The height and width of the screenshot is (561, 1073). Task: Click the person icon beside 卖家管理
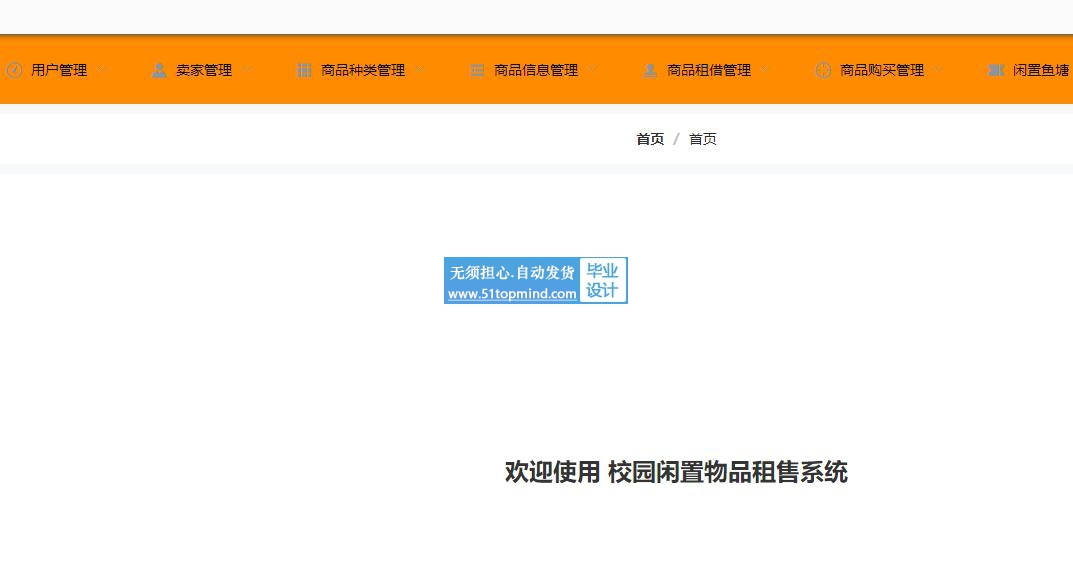(159, 70)
